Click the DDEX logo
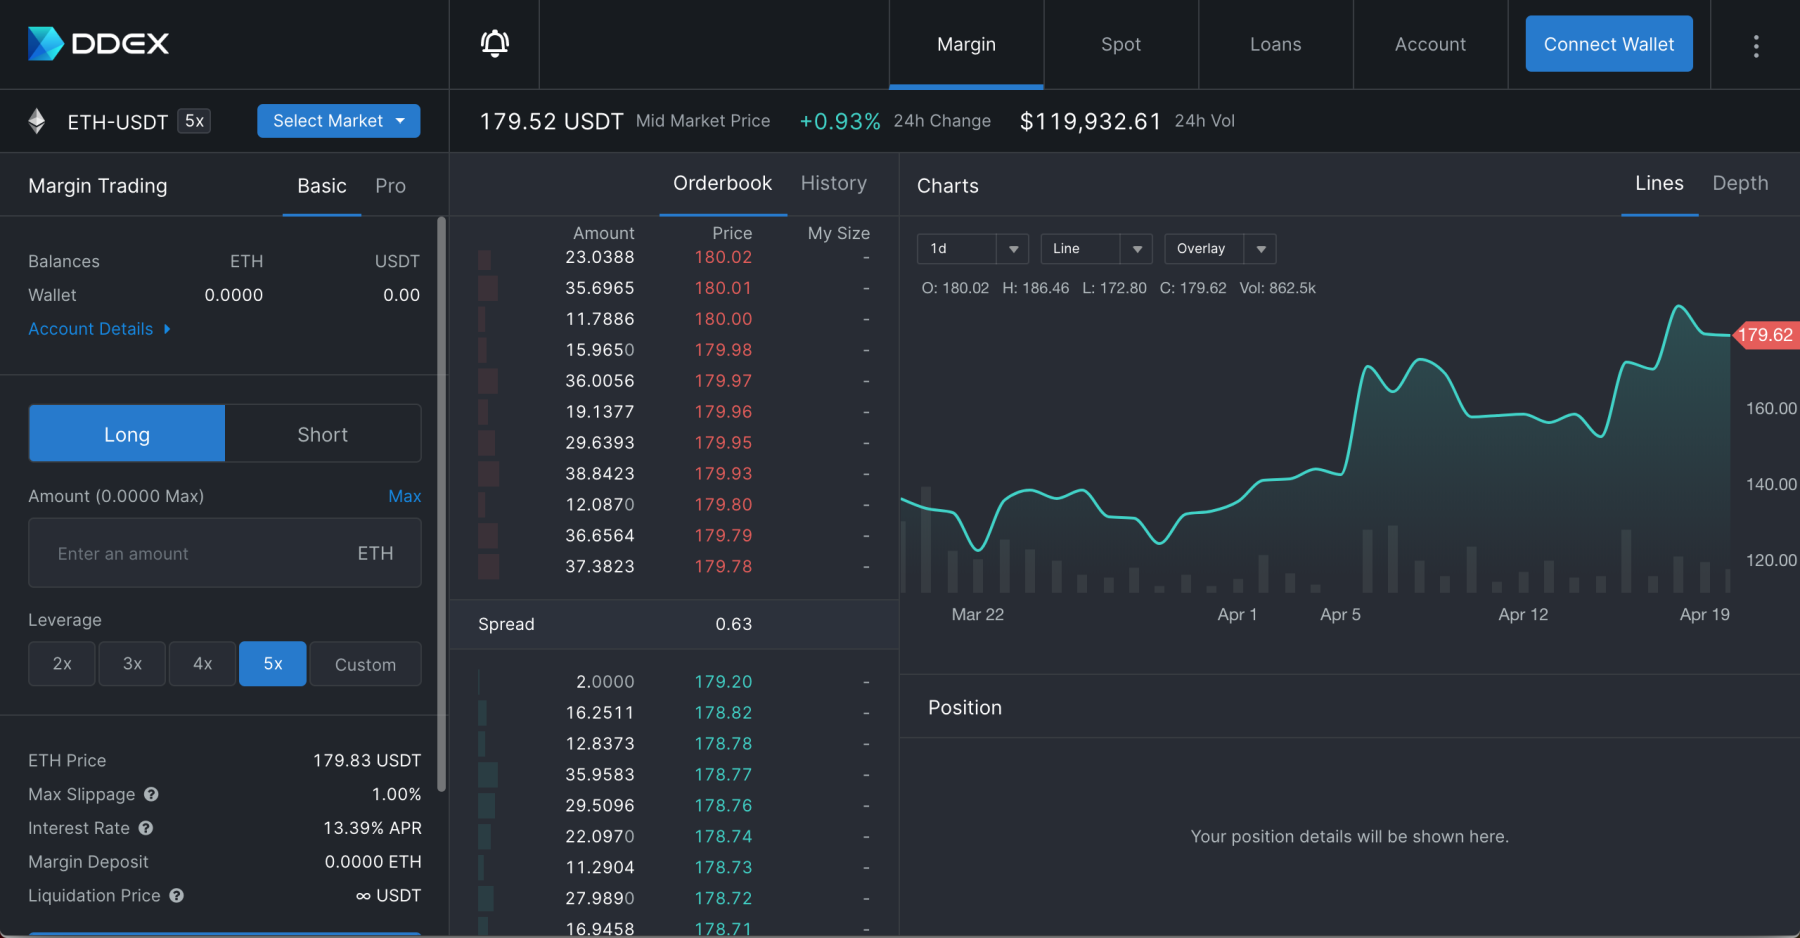The width and height of the screenshot is (1800, 938). [x=97, y=43]
